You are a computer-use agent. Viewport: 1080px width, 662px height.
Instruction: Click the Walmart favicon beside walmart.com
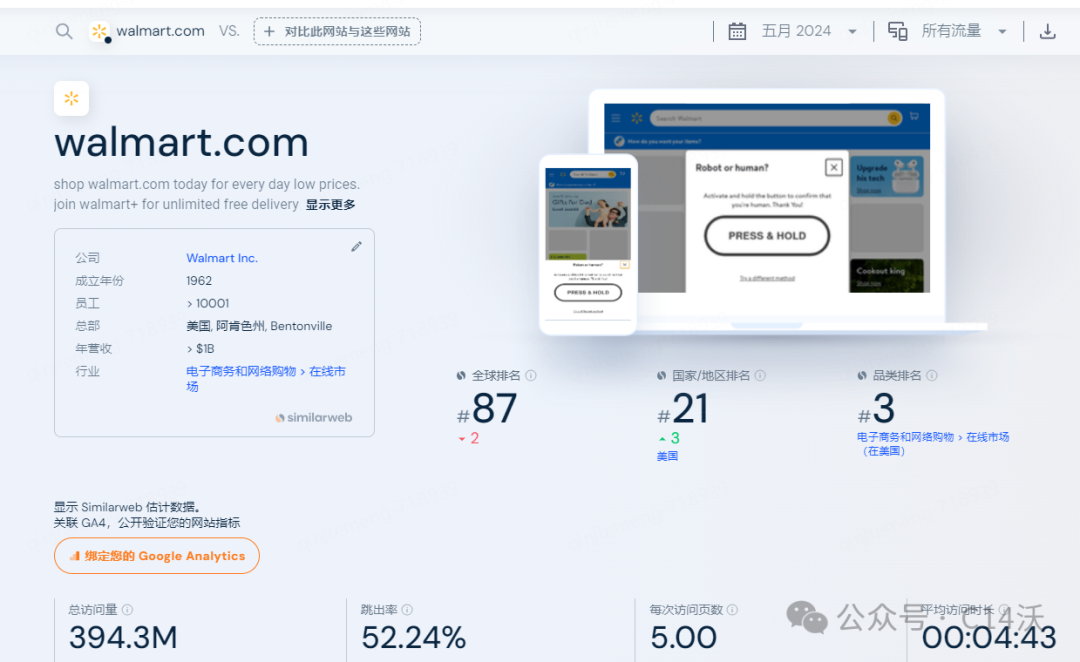tap(99, 31)
